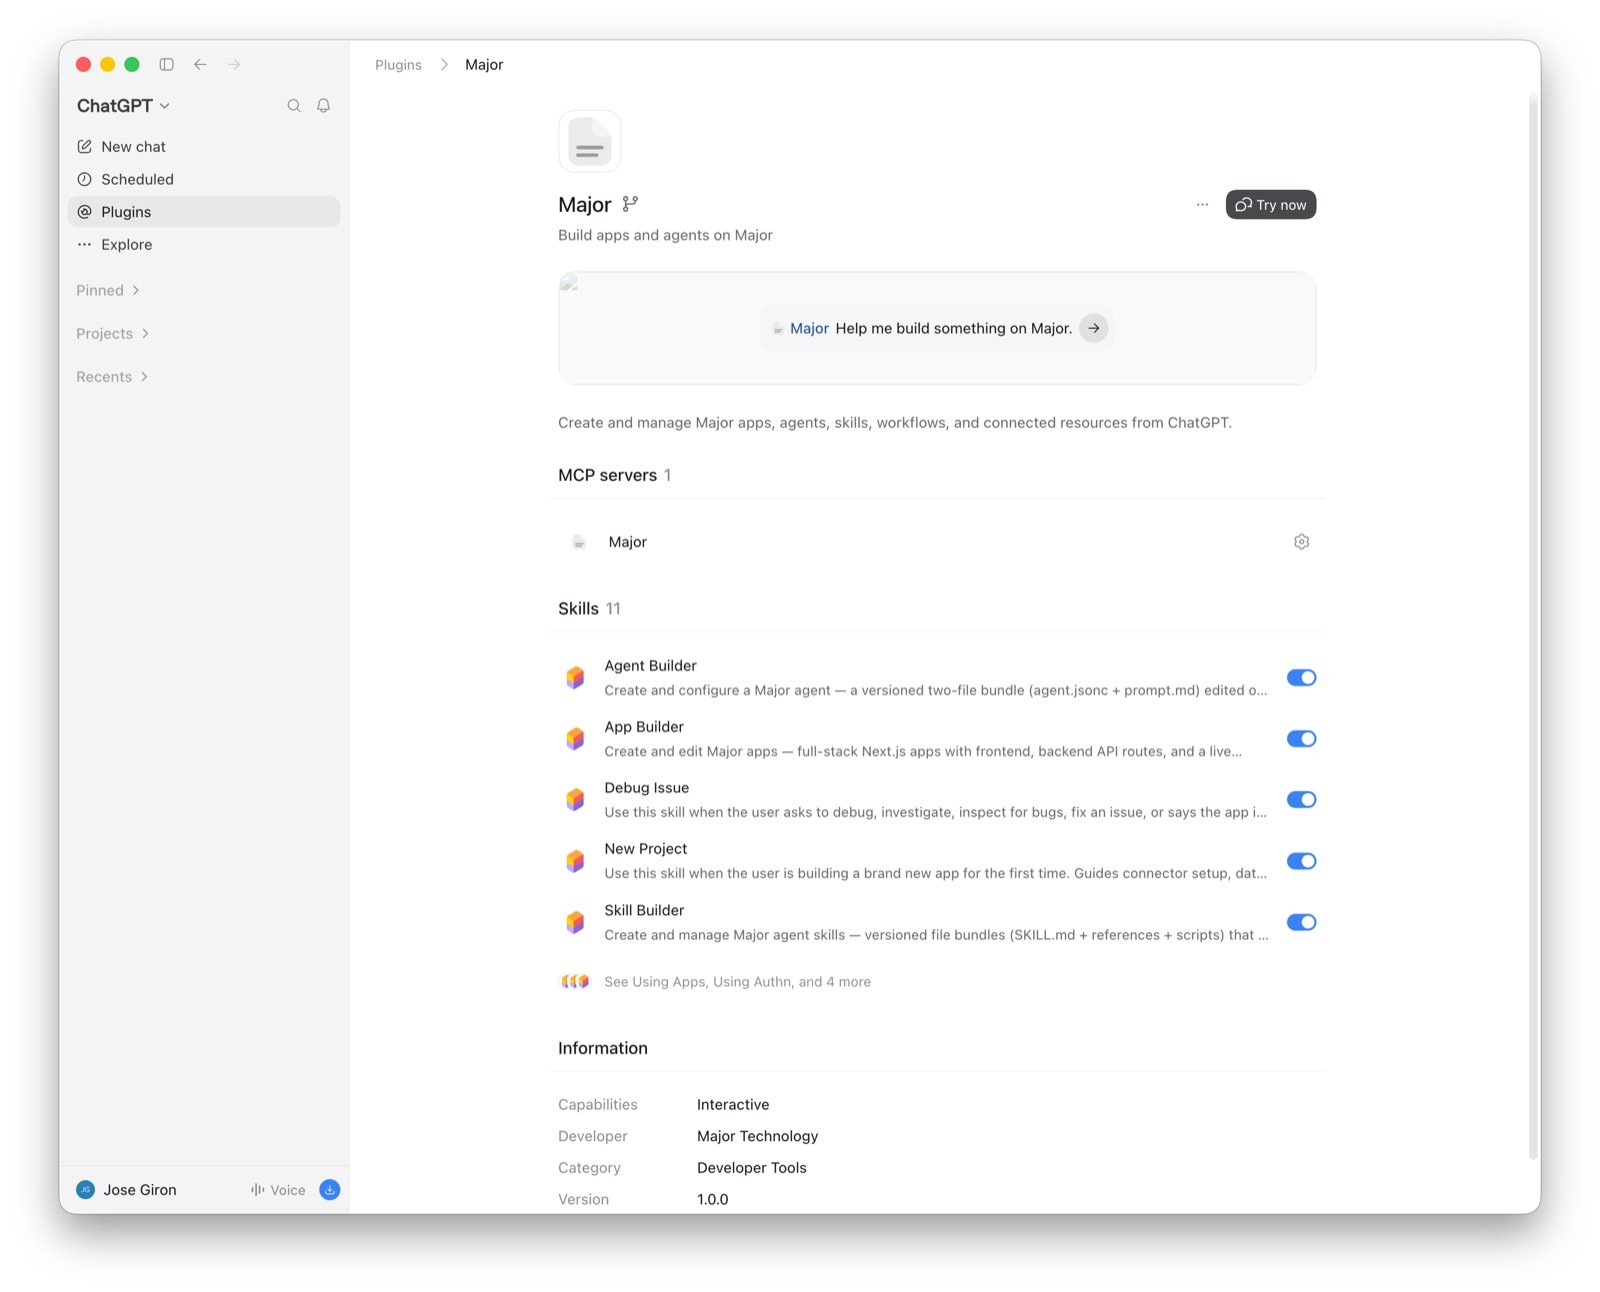Click the Jose Giron avatar
This screenshot has height=1292, width=1600.
86,1189
